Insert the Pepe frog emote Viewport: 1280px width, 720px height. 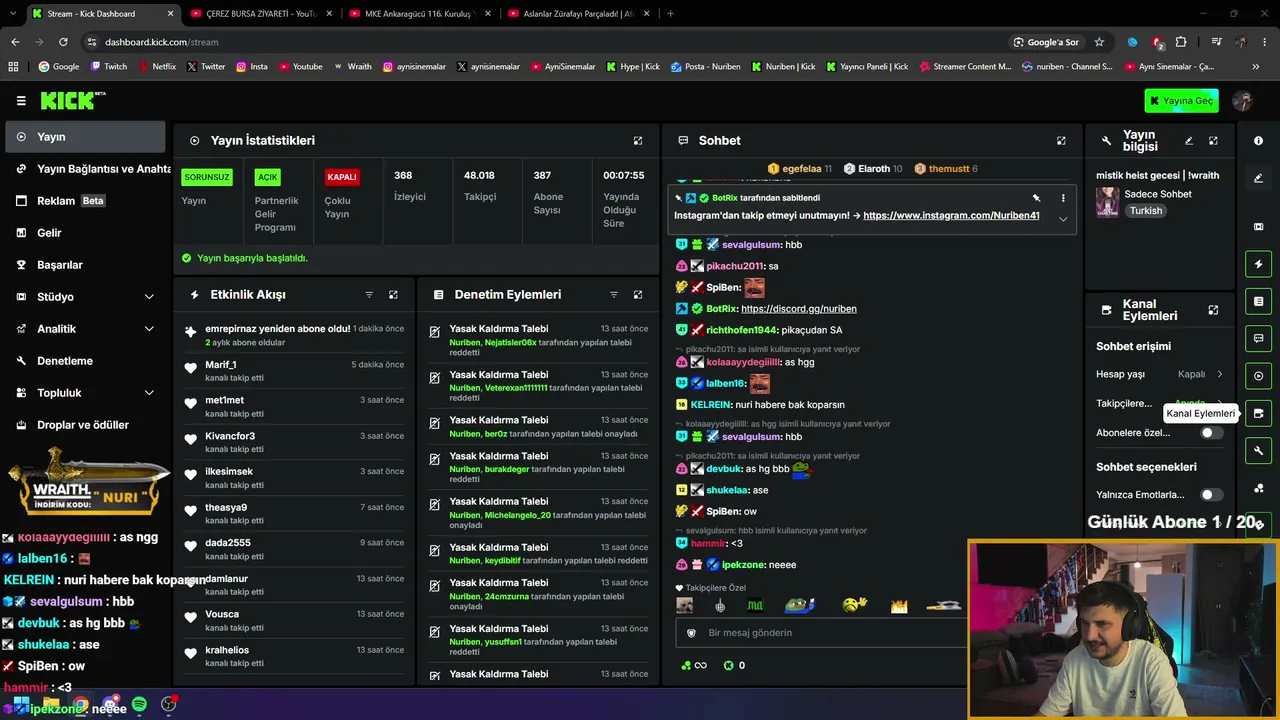tap(799, 605)
